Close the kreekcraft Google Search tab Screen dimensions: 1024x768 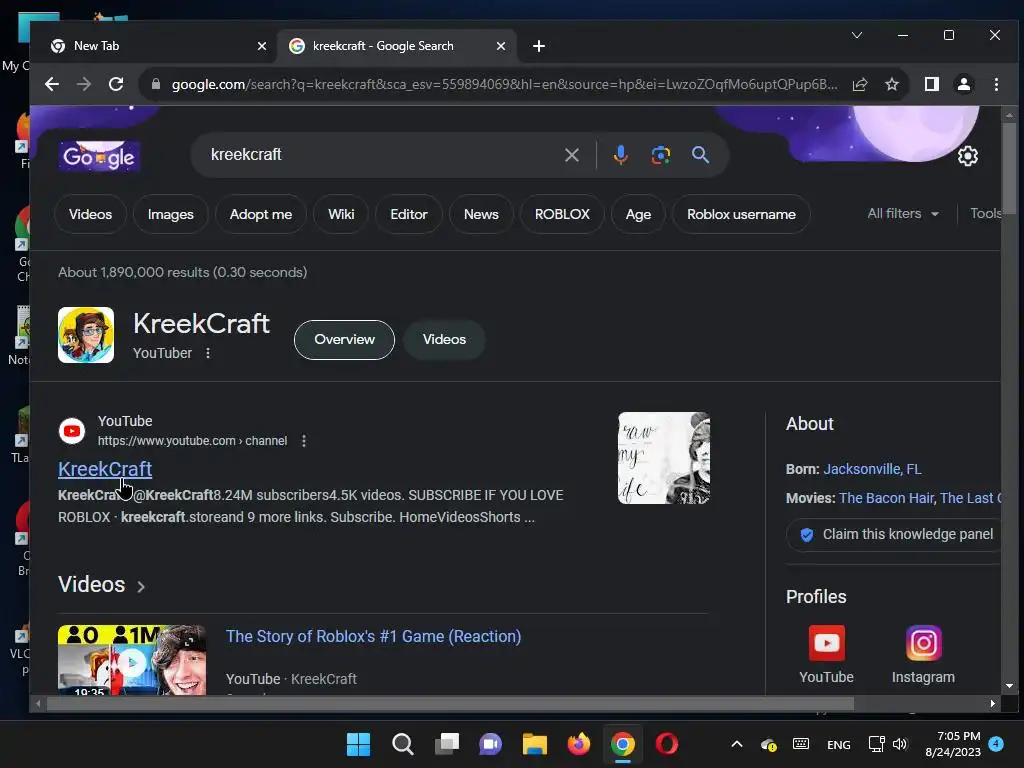click(x=501, y=46)
